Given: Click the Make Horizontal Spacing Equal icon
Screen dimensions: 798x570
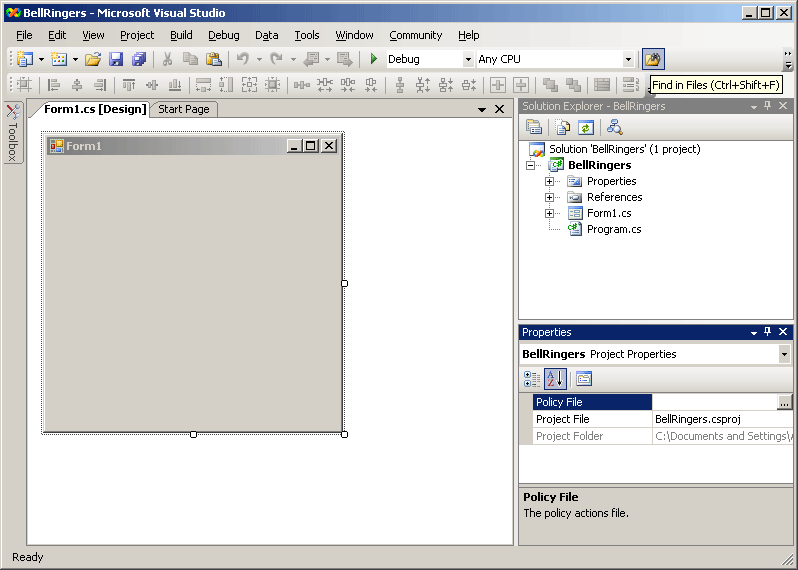Looking at the screenshot, I should click(302, 84).
